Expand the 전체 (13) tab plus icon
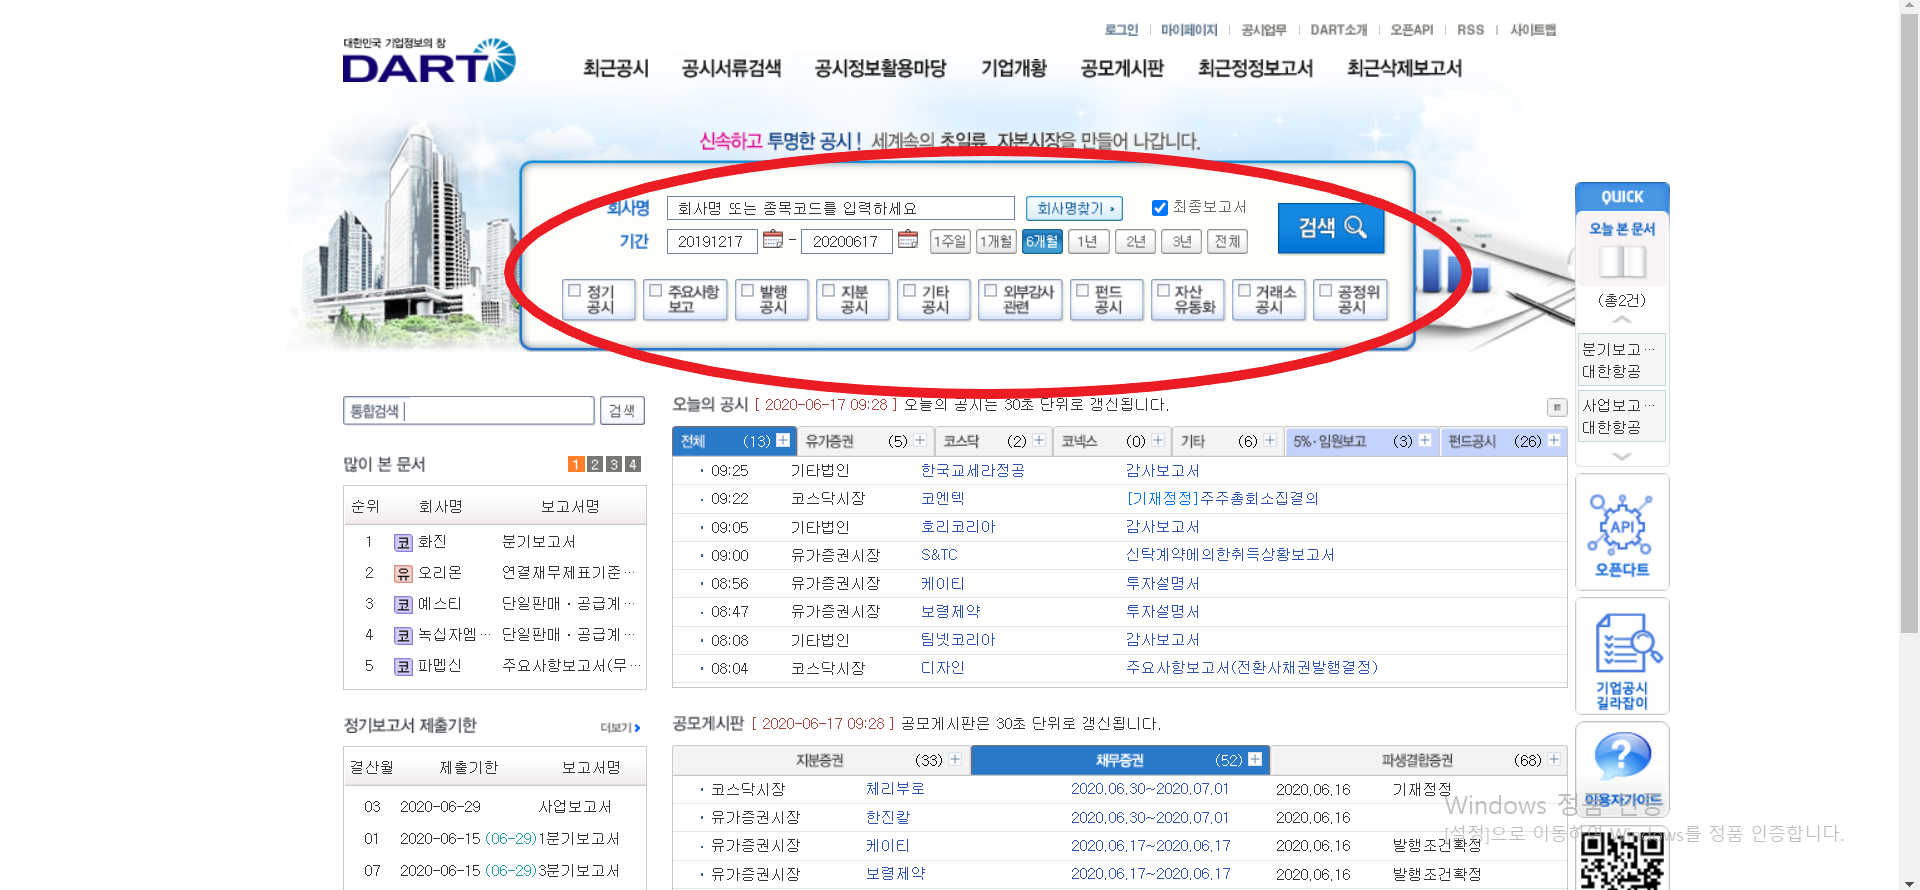Viewport: 1920px width, 890px height. click(783, 440)
